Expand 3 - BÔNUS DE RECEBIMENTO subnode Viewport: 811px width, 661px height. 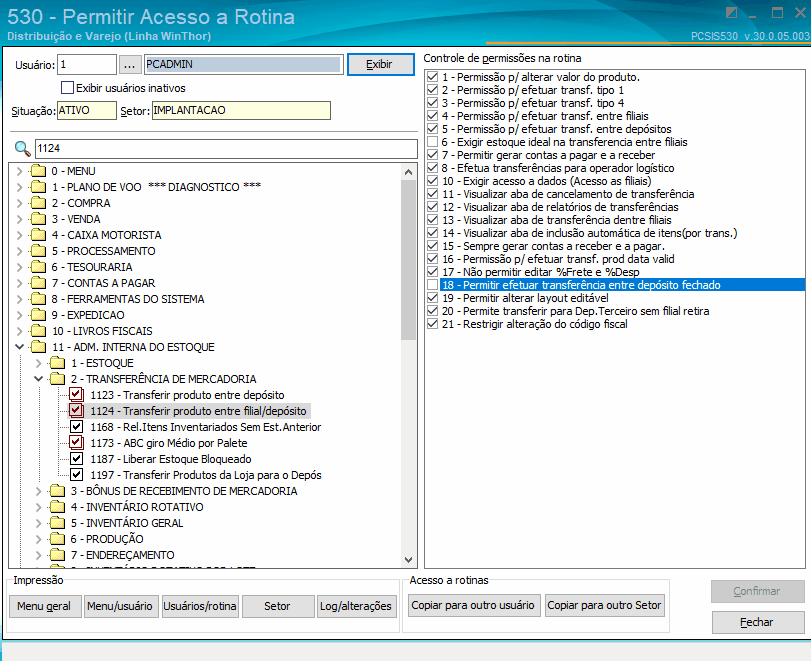point(38,491)
